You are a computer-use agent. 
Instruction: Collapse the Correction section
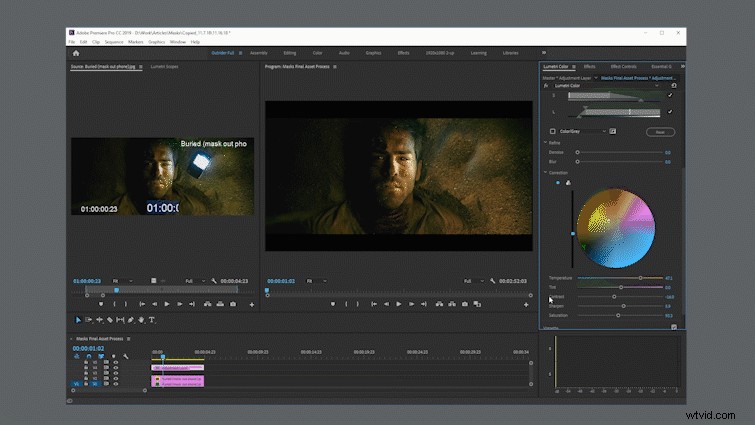point(546,172)
